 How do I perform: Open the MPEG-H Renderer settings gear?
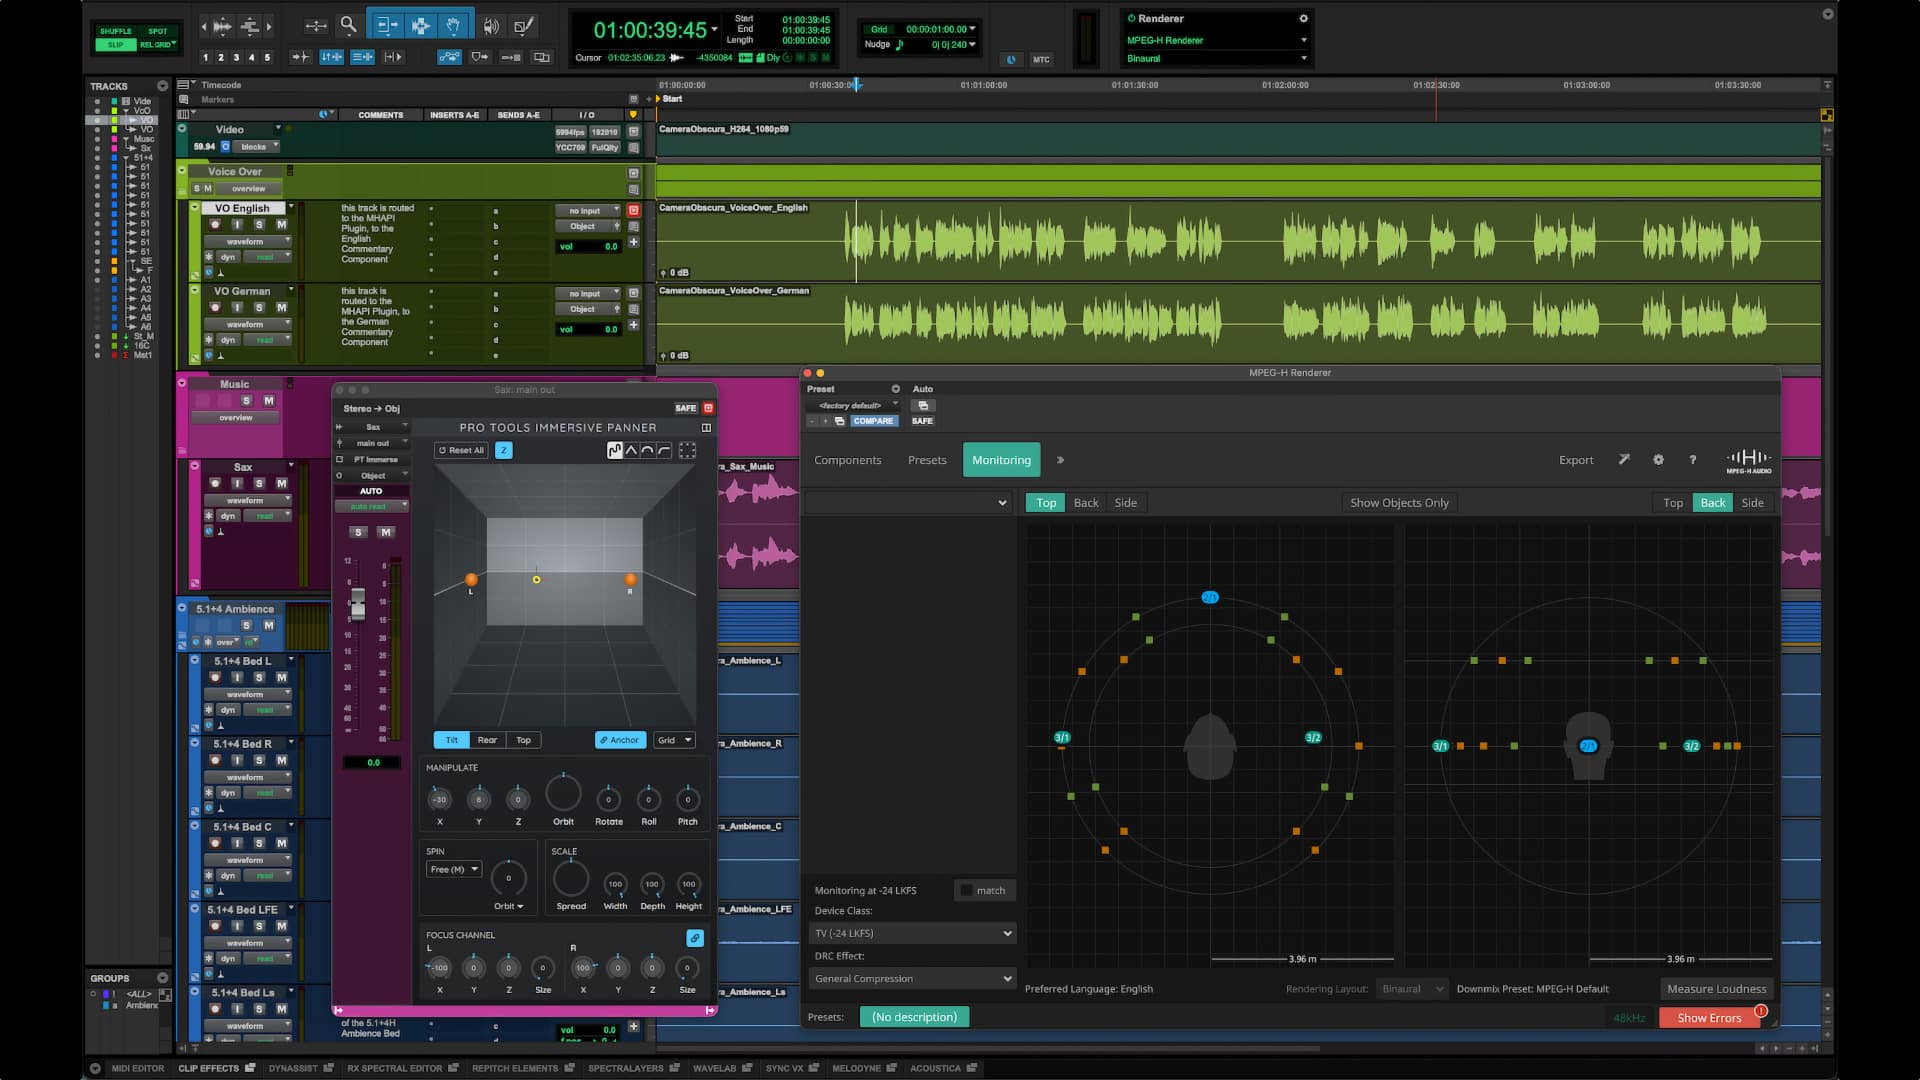pyautogui.click(x=1658, y=460)
